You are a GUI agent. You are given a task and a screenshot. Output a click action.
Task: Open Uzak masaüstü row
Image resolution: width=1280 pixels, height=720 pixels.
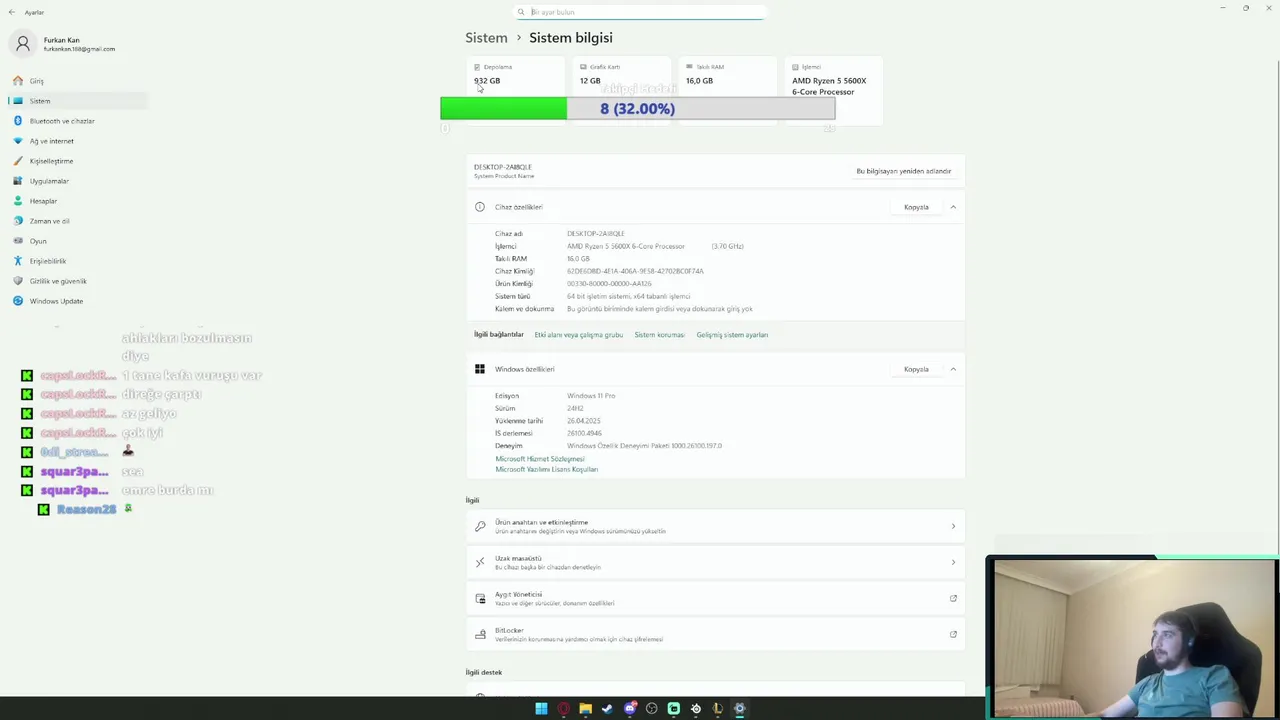pyautogui.click(x=715, y=562)
